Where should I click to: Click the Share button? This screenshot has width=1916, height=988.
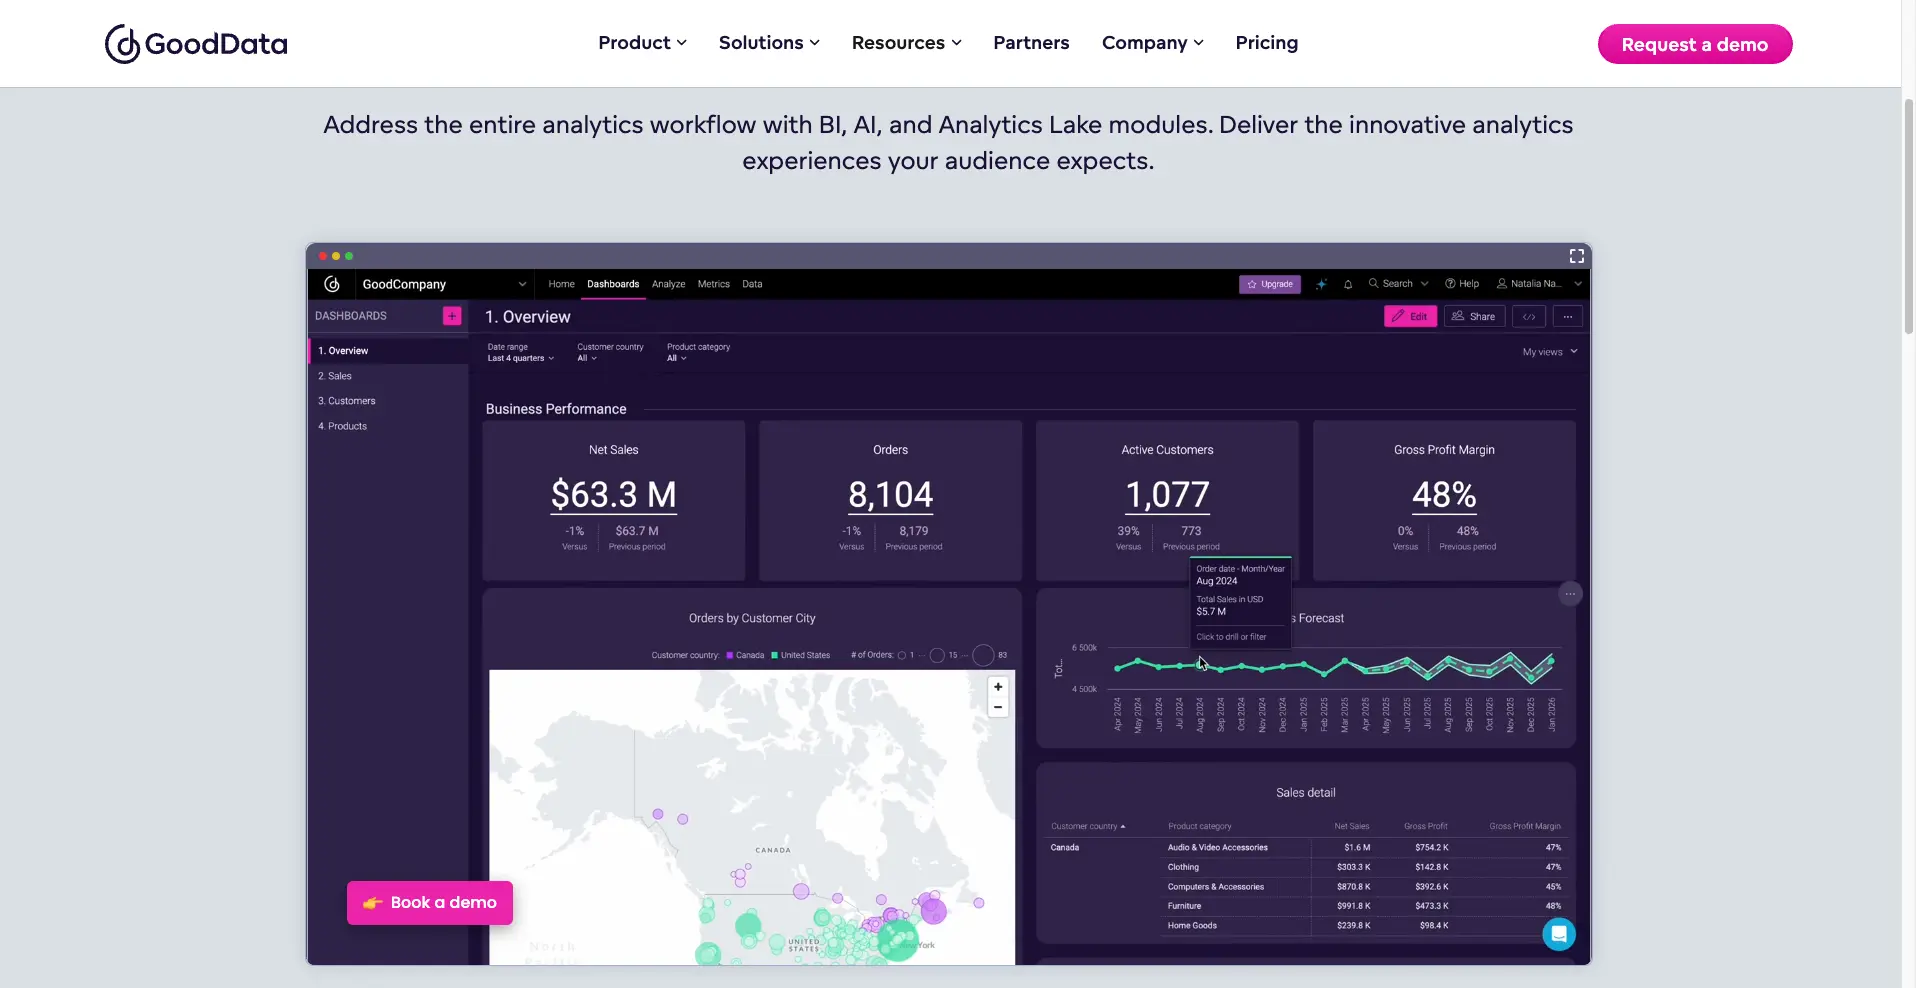coord(1474,316)
